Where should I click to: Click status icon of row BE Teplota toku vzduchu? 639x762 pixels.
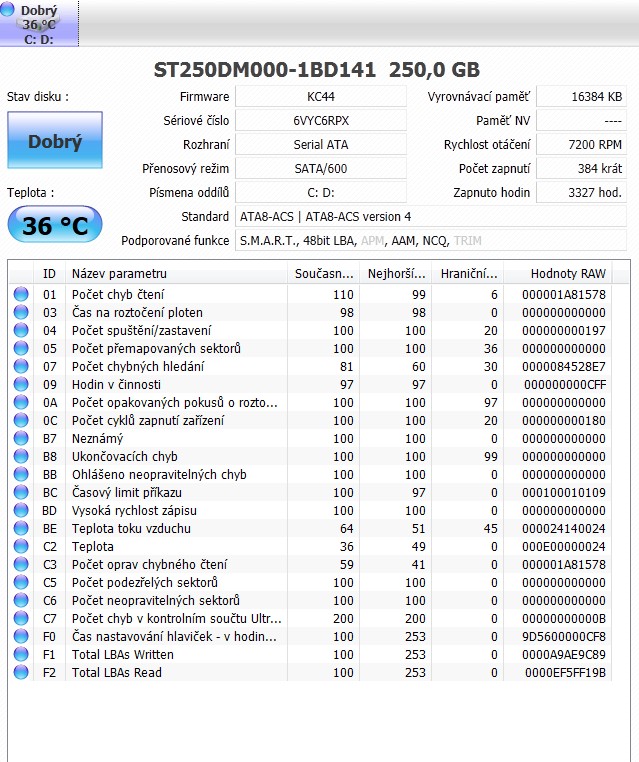tap(21, 528)
